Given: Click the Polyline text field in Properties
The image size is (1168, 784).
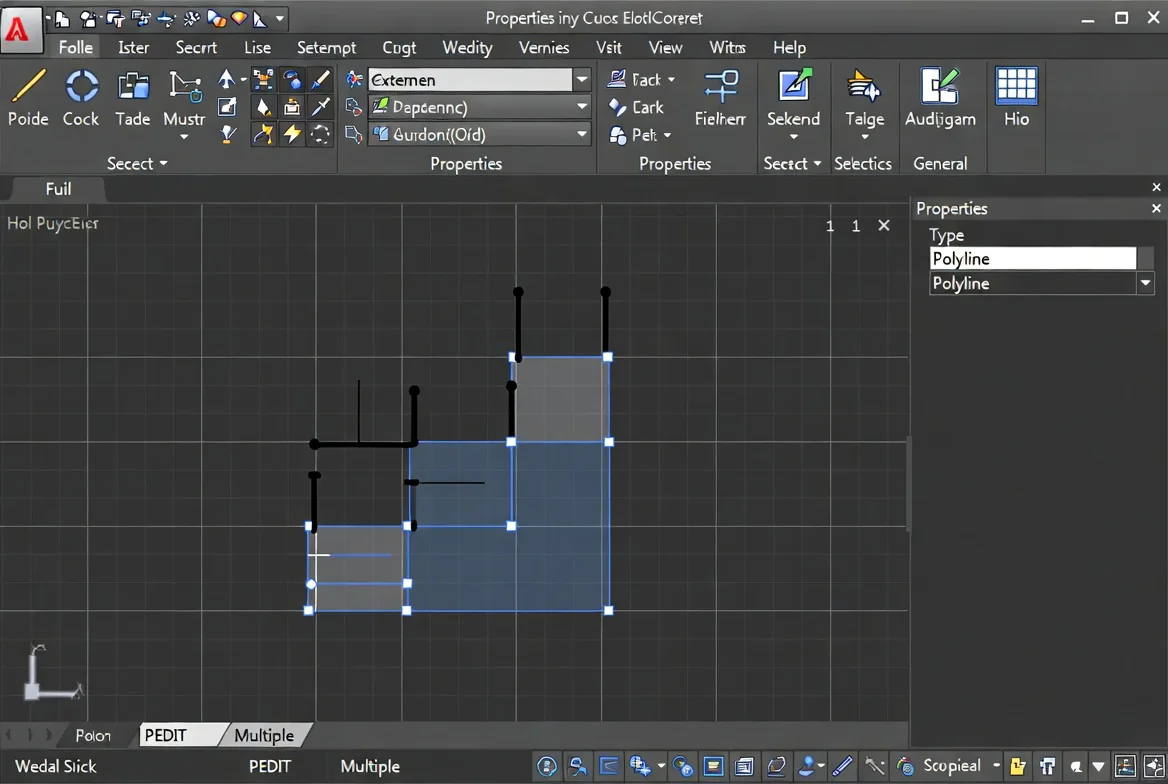Looking at the screenshot, I should click(1032, 259).
